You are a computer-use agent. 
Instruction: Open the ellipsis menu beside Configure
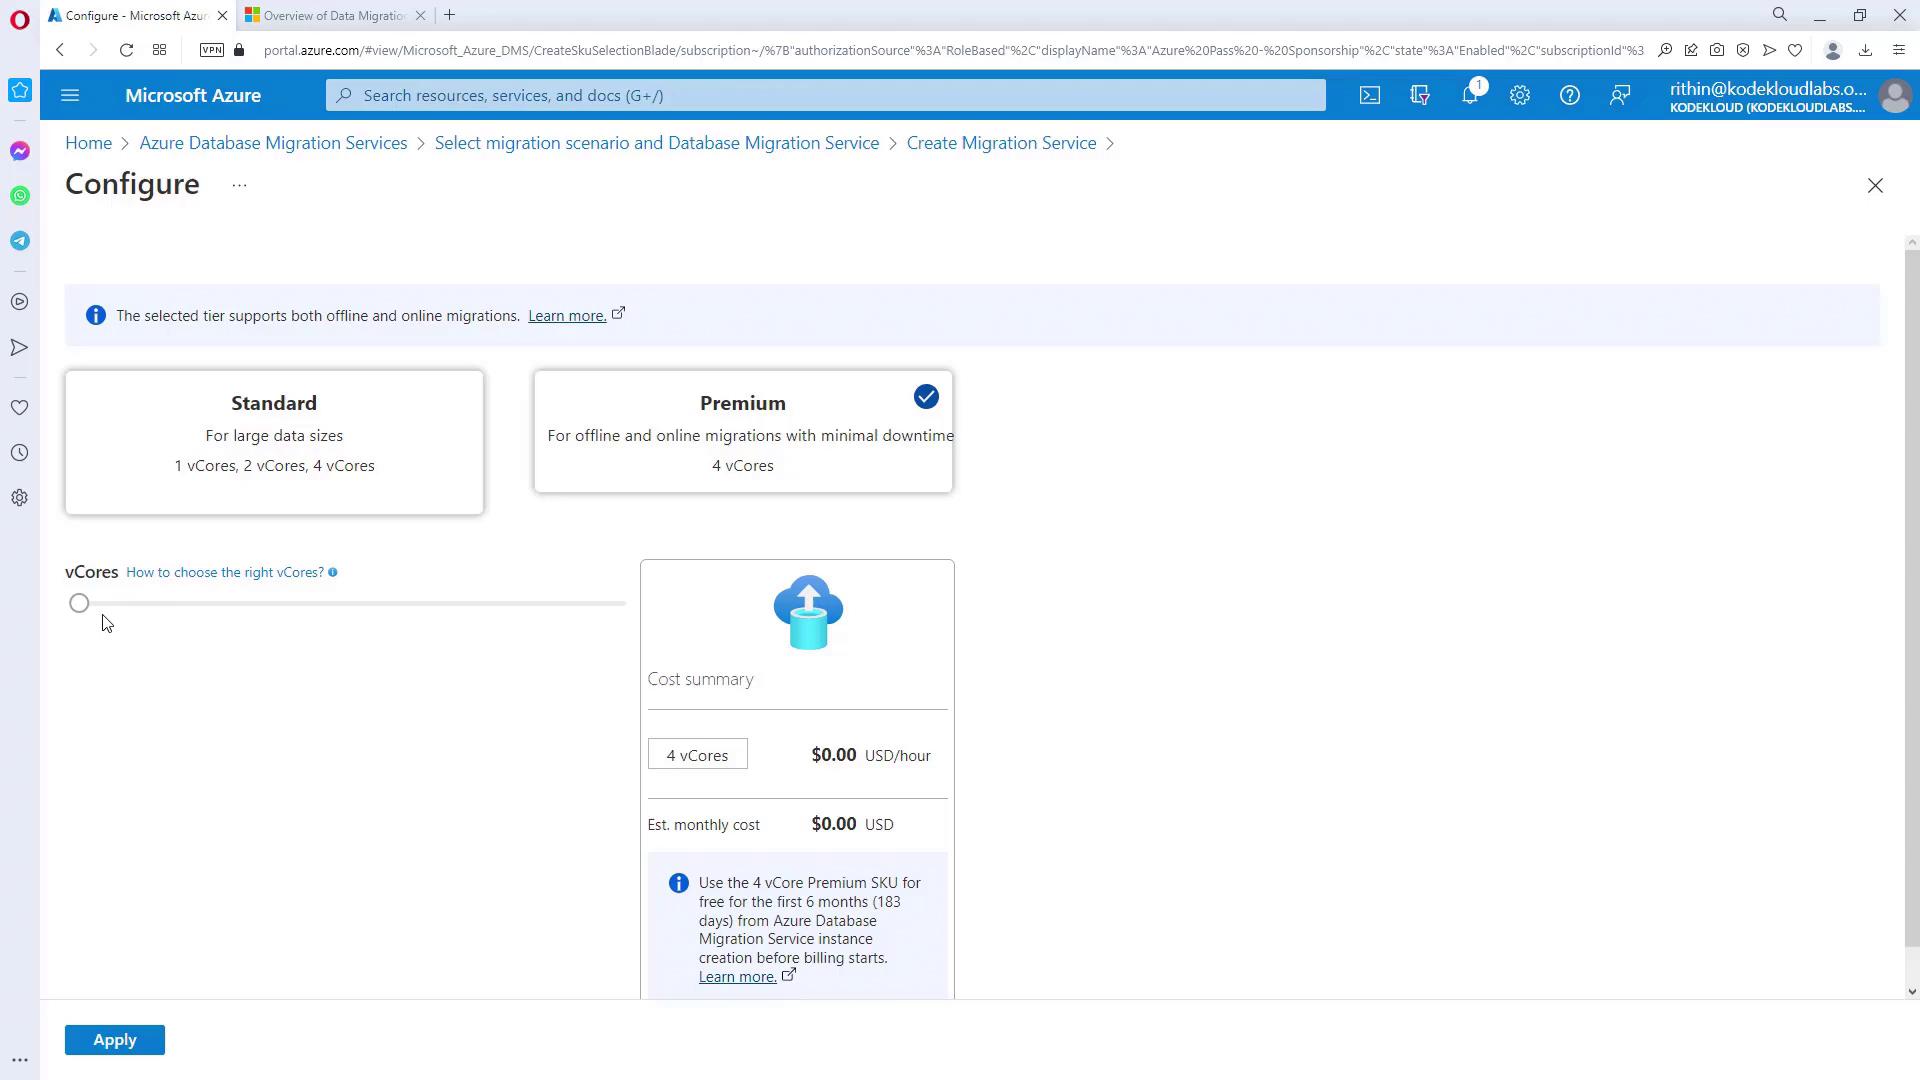[239, 185]
